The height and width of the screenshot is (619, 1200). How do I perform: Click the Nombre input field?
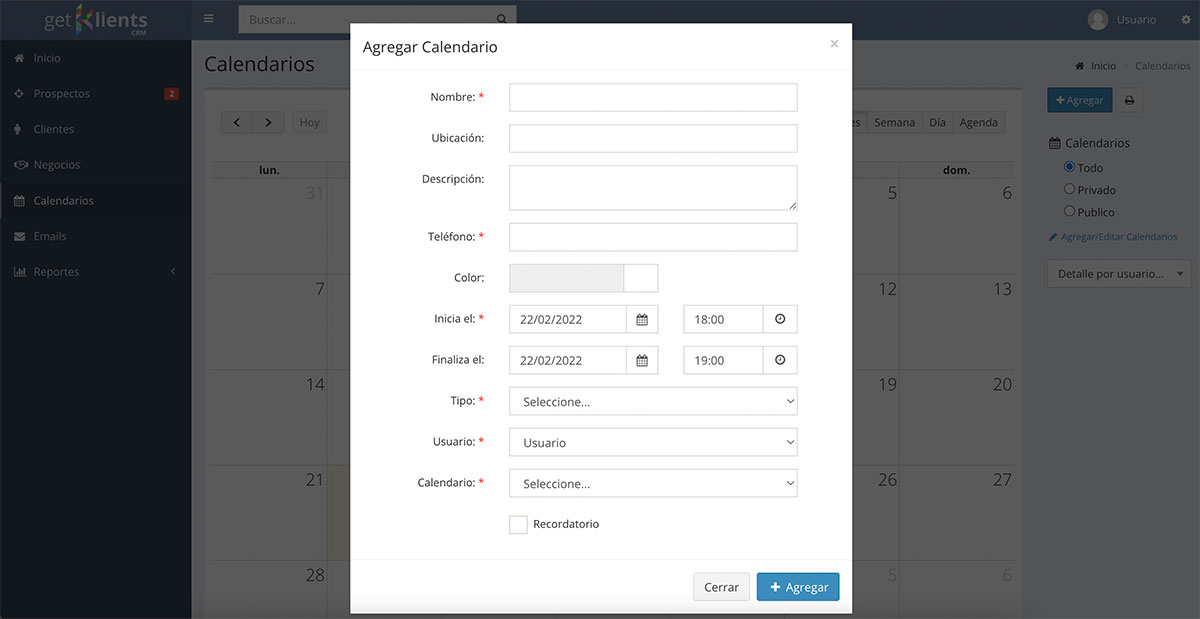tap(653, 97)
